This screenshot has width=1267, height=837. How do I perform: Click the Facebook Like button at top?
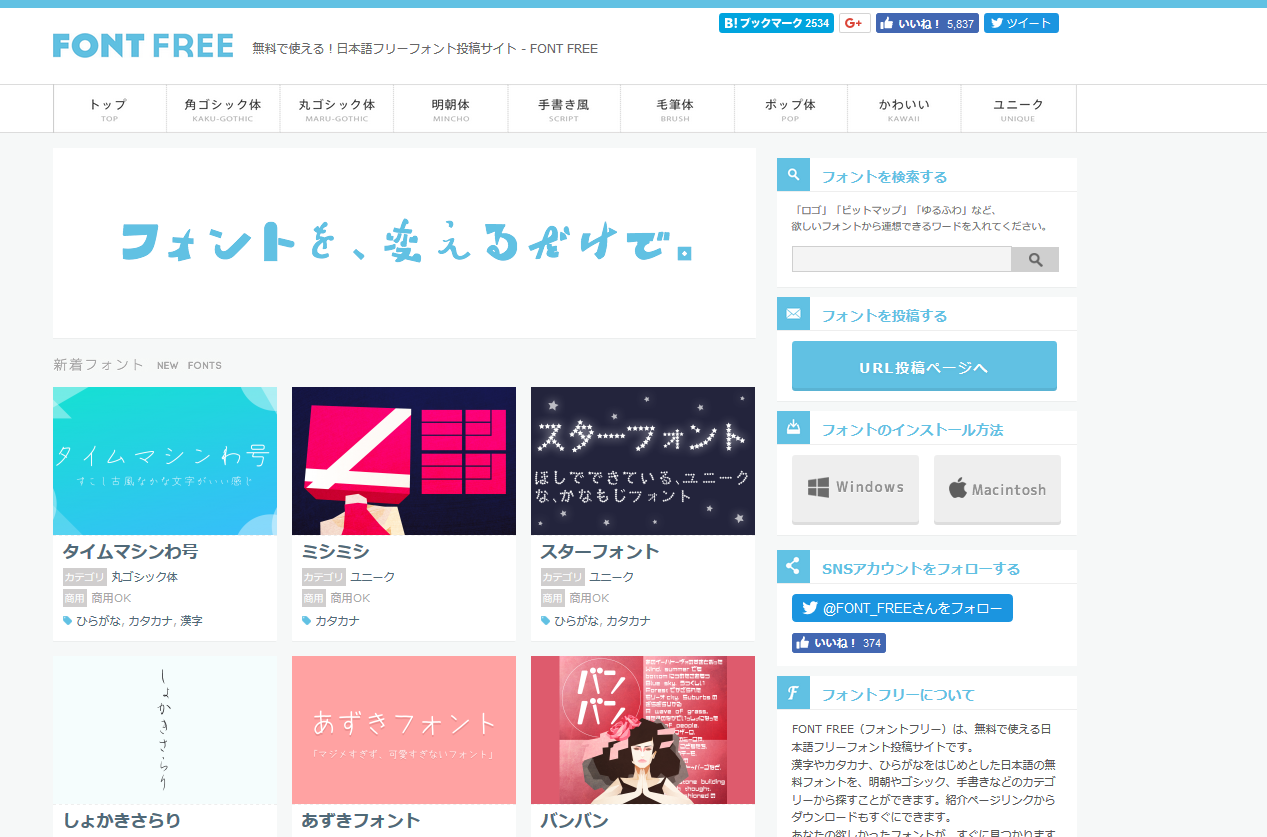926,23
